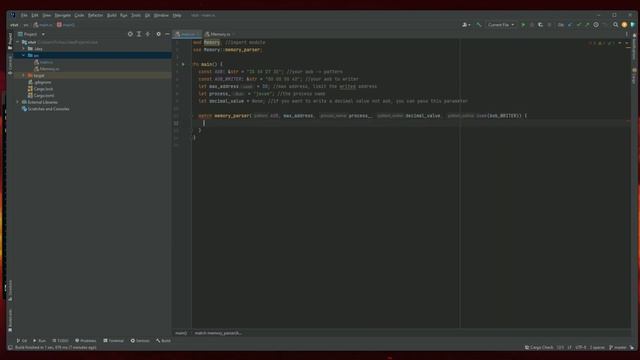Click the gutter run arrow beside fn main
This screenshot has height=360, width=640.
(183, 64)
